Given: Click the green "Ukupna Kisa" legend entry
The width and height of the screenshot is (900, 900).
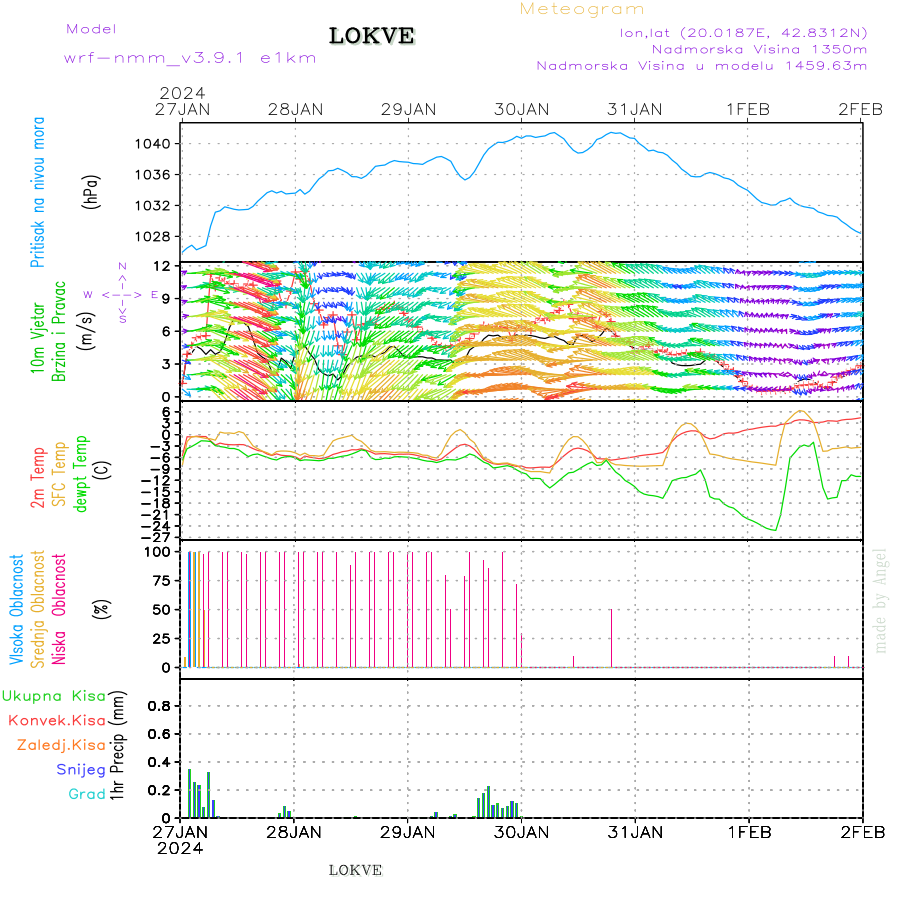Looking at the screenshot, I should tap(54, 696).
